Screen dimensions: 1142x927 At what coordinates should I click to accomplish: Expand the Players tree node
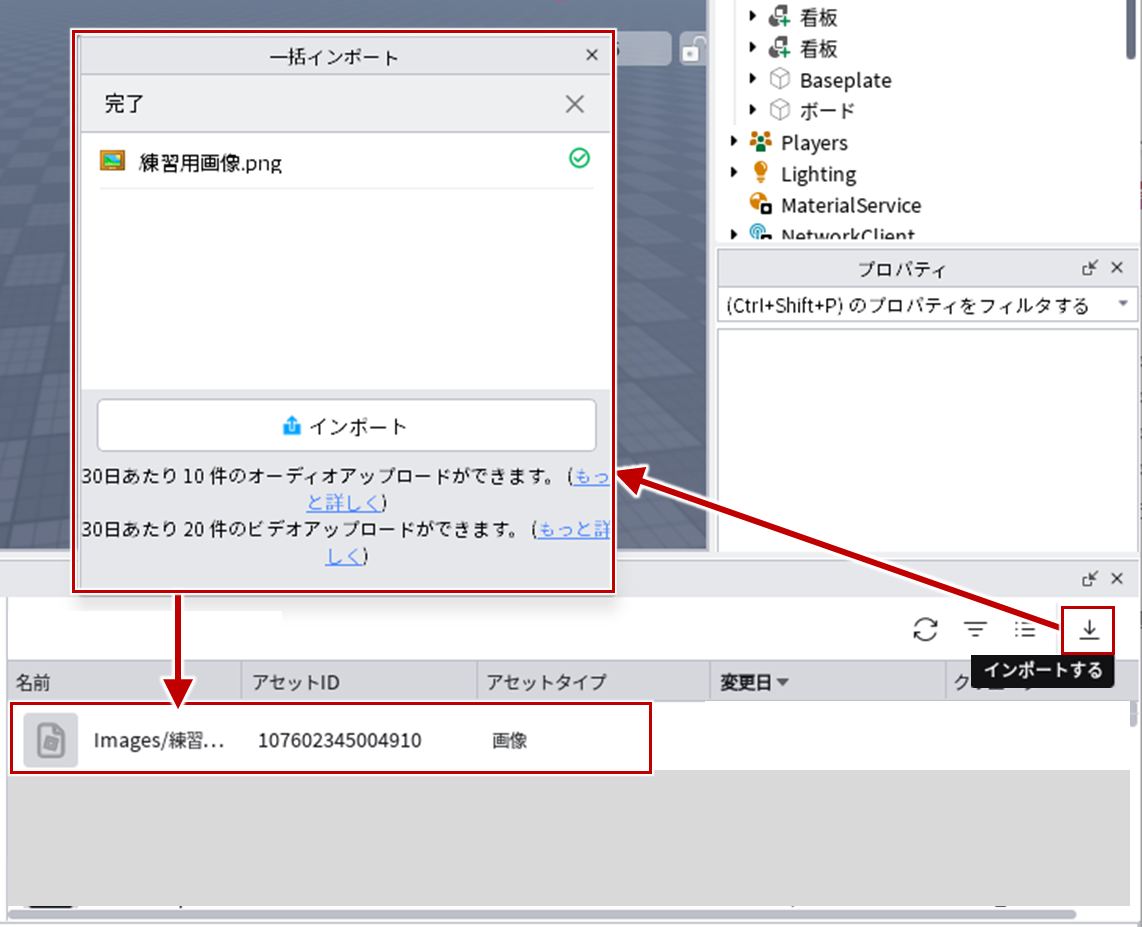(733, 141)
